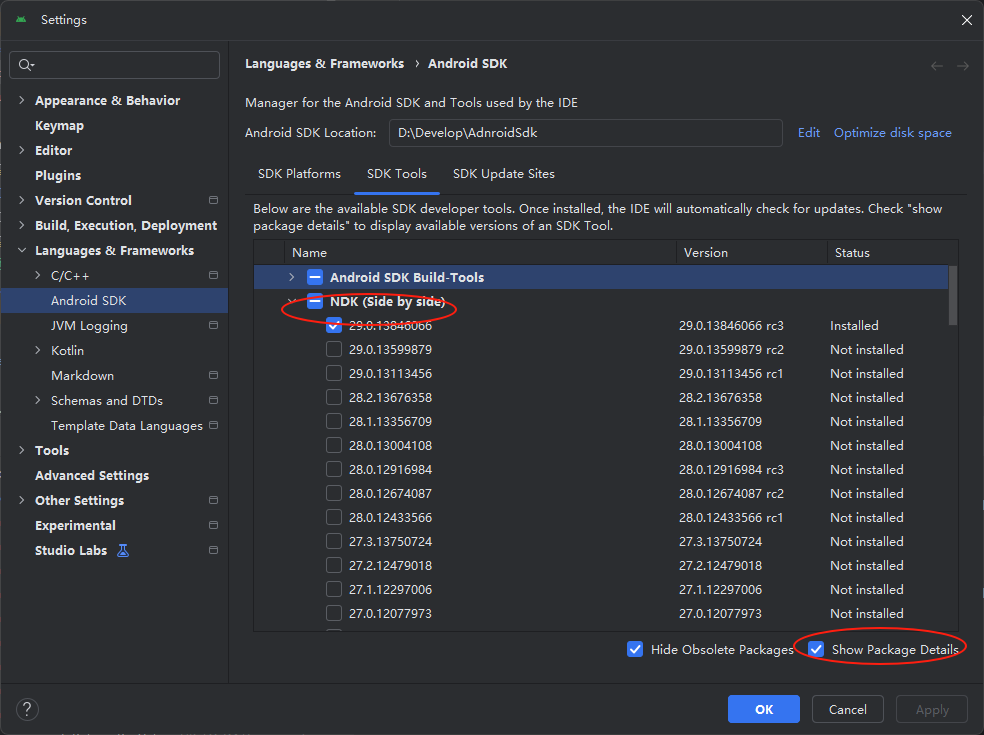
Task: Expand the Editor section
Action: point(22,150)
